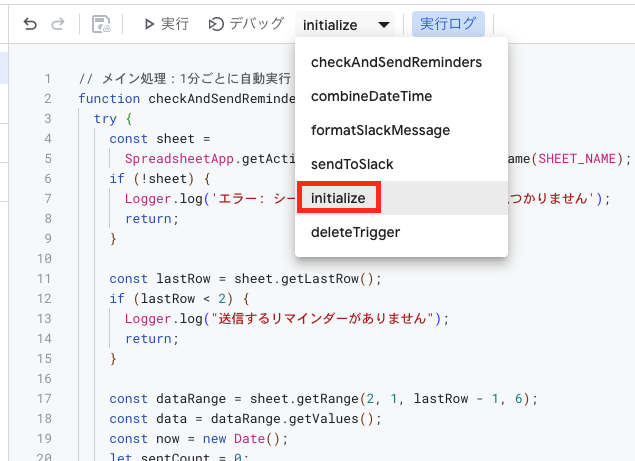Image resolution: width=635 pixels, height=461 pixels.
Task: Click the 'return' statement on line 14
Action: pyautogui.click(x=152, y=339)
